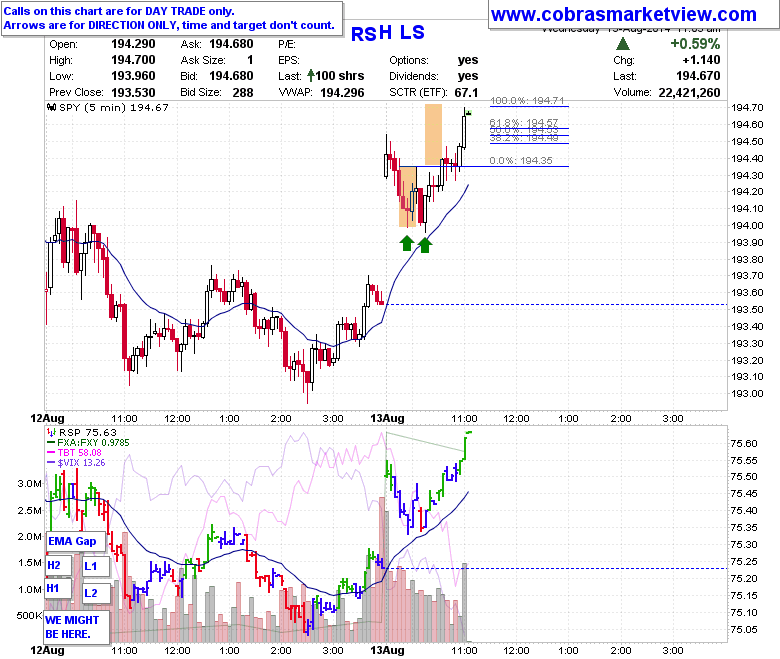This screenshot has height=659, width=780.
Task: Select the H1 label box
Action: tap(59, 588)
